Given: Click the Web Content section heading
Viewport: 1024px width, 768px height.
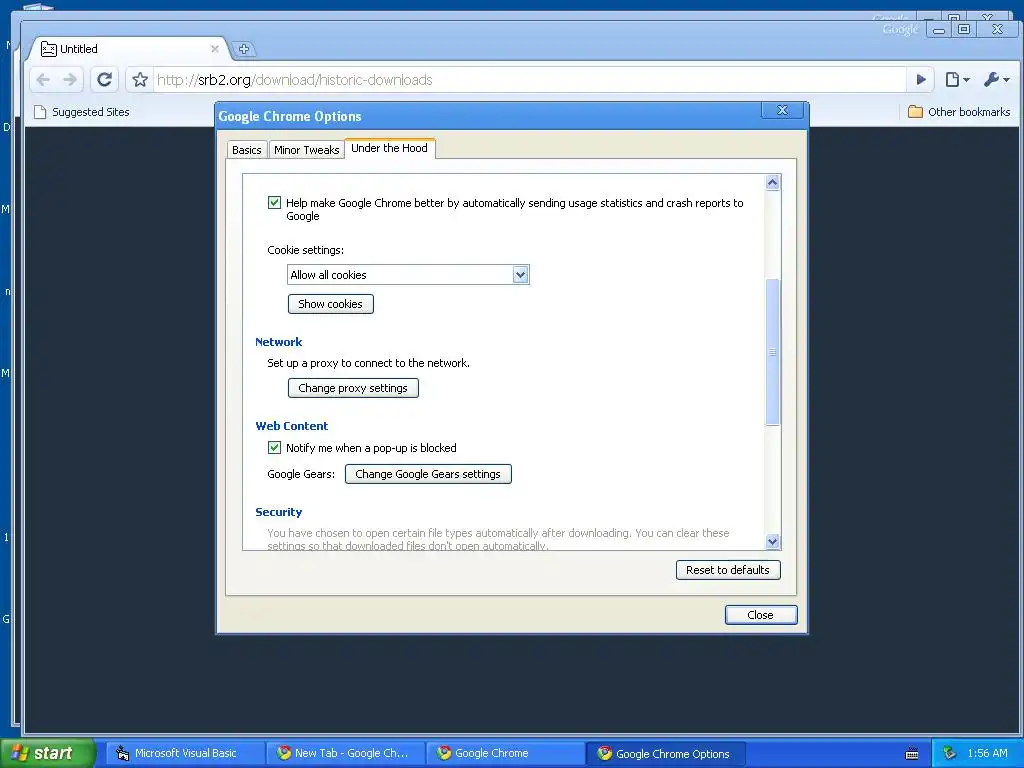Looking at the screenshot, I should pos(292,426).
